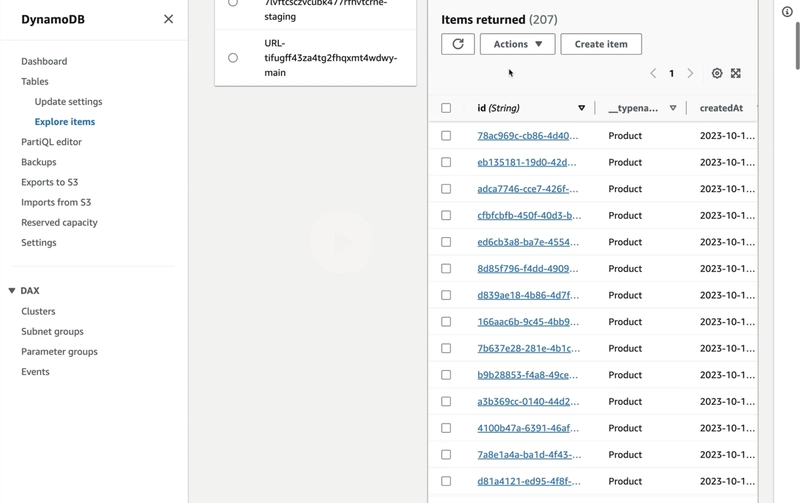This screenshot has height=503, width=800.
Task: Check the row for 78ac969c-cb86-4d40
Action: [446, 136]
